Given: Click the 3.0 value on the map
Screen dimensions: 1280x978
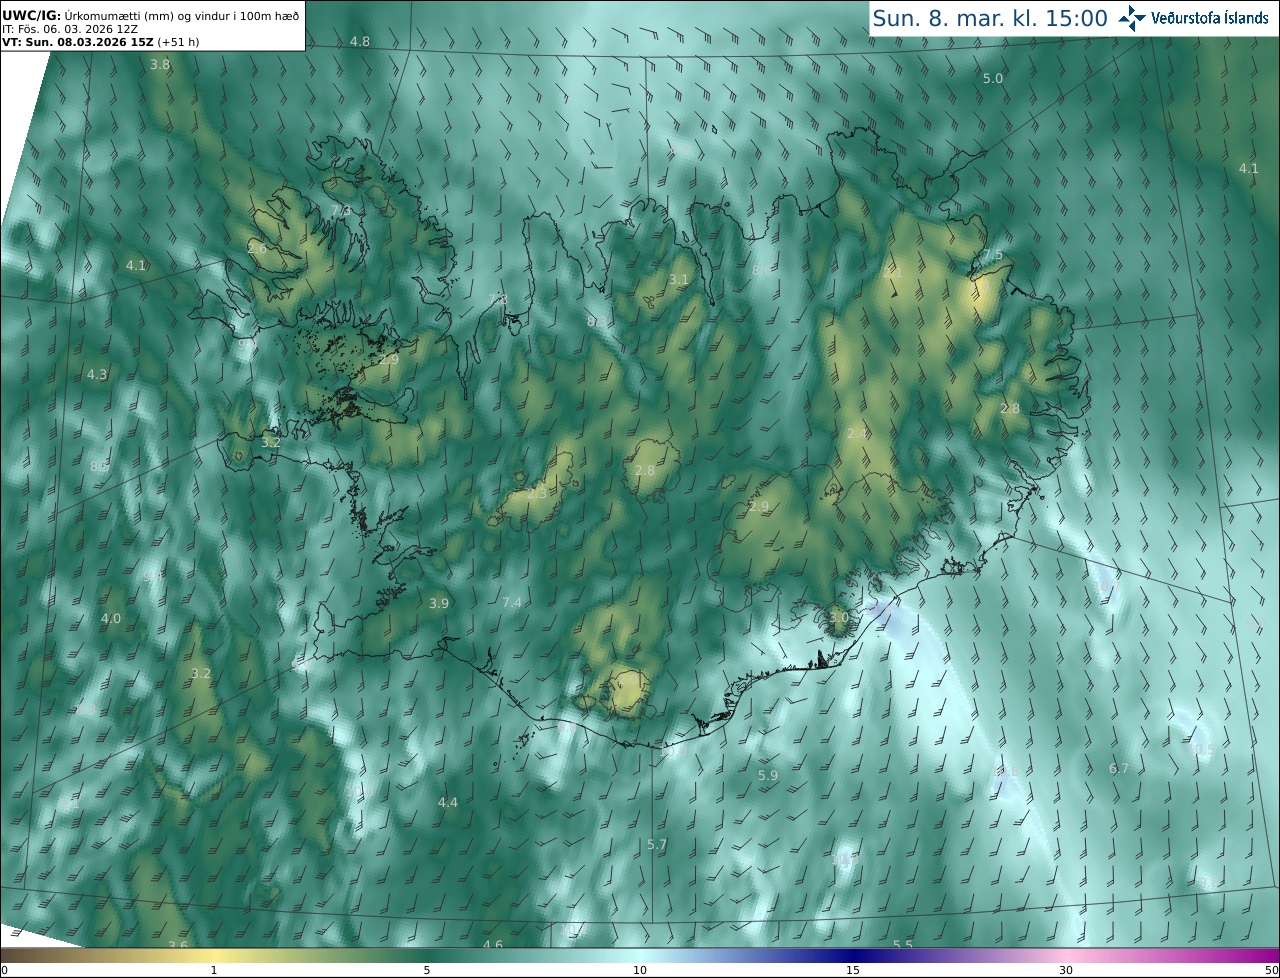Looking at the screenshot, I should pyautogui.click(x=839, y=618).
